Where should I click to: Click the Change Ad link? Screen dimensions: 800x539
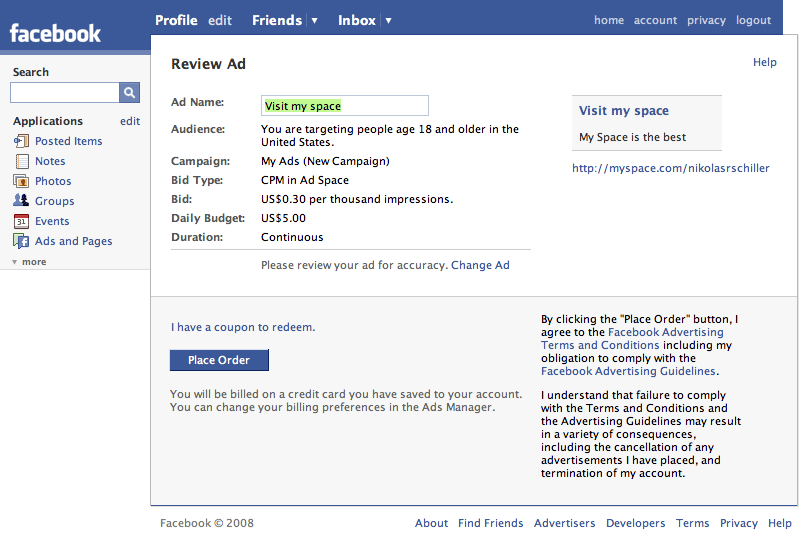[x=480, y=265]
